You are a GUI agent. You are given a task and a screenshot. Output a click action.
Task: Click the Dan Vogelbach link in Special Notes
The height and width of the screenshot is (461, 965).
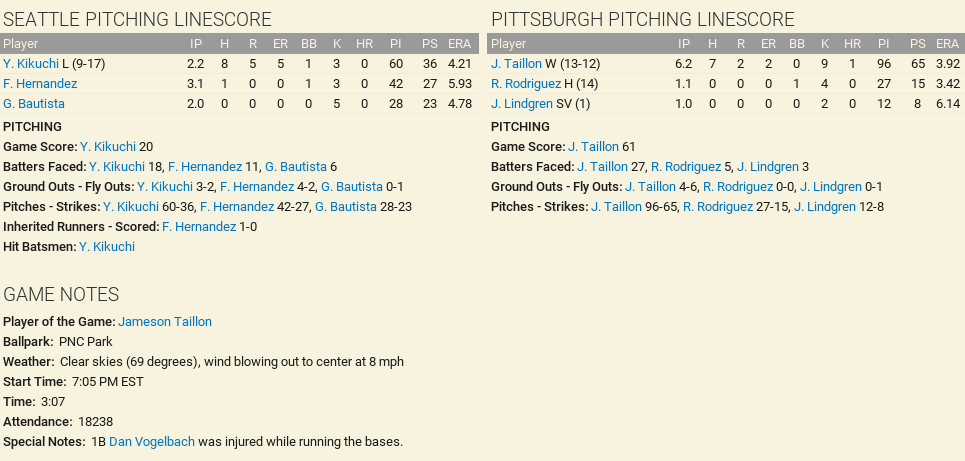tap(152, 442)
